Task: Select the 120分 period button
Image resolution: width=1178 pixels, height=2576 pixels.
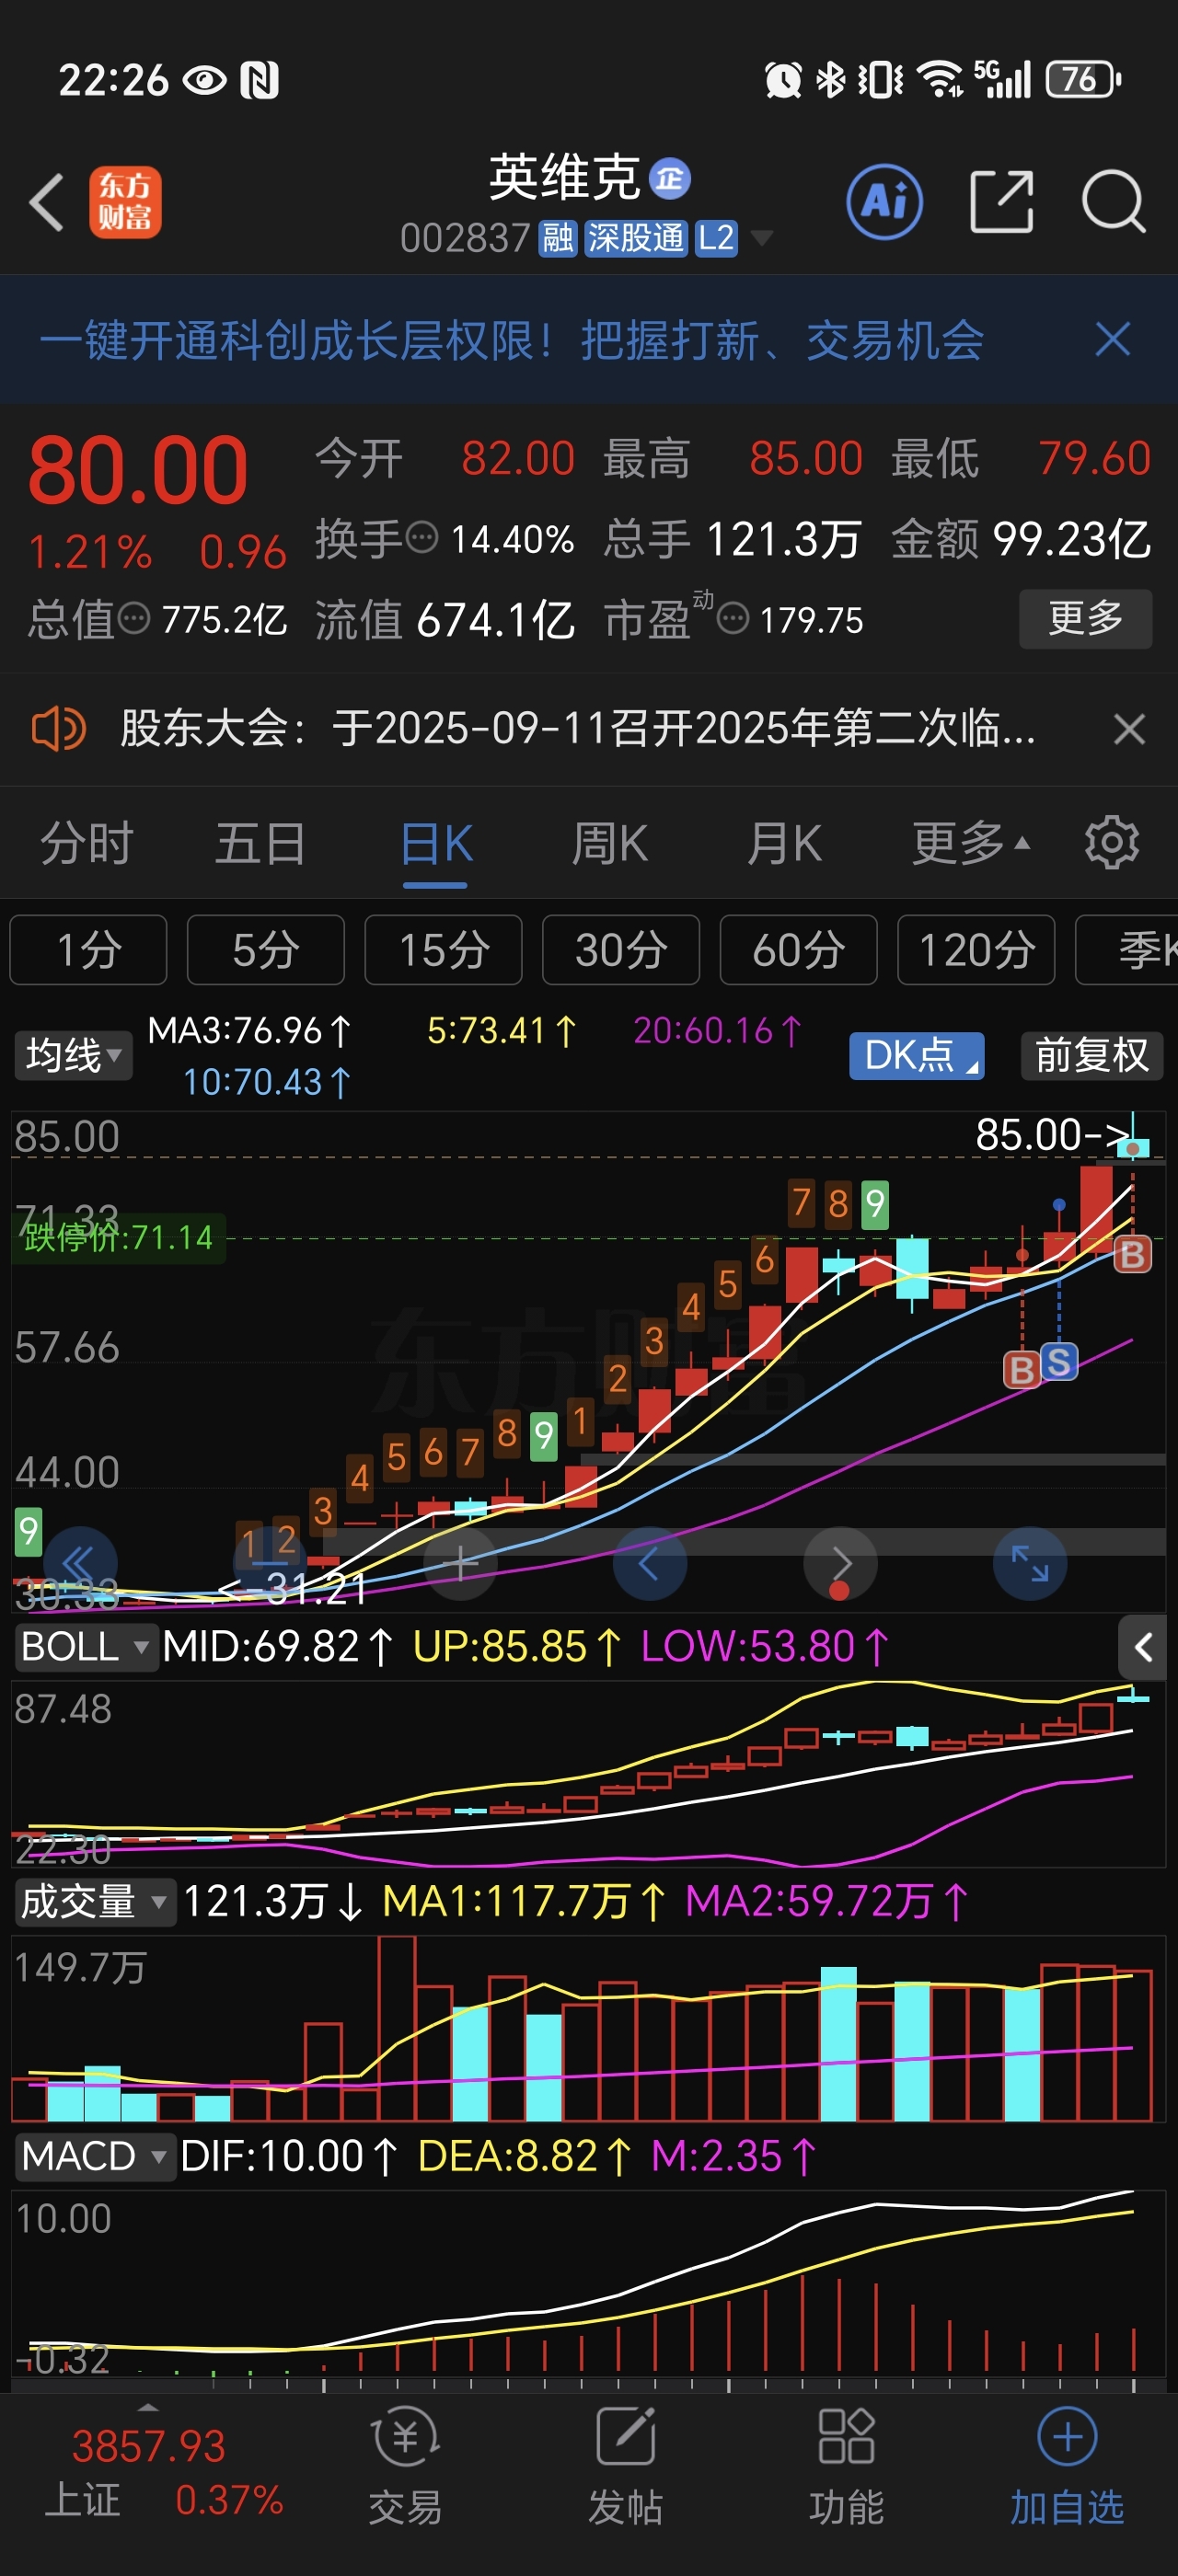Action: click(x=976, y=950)
